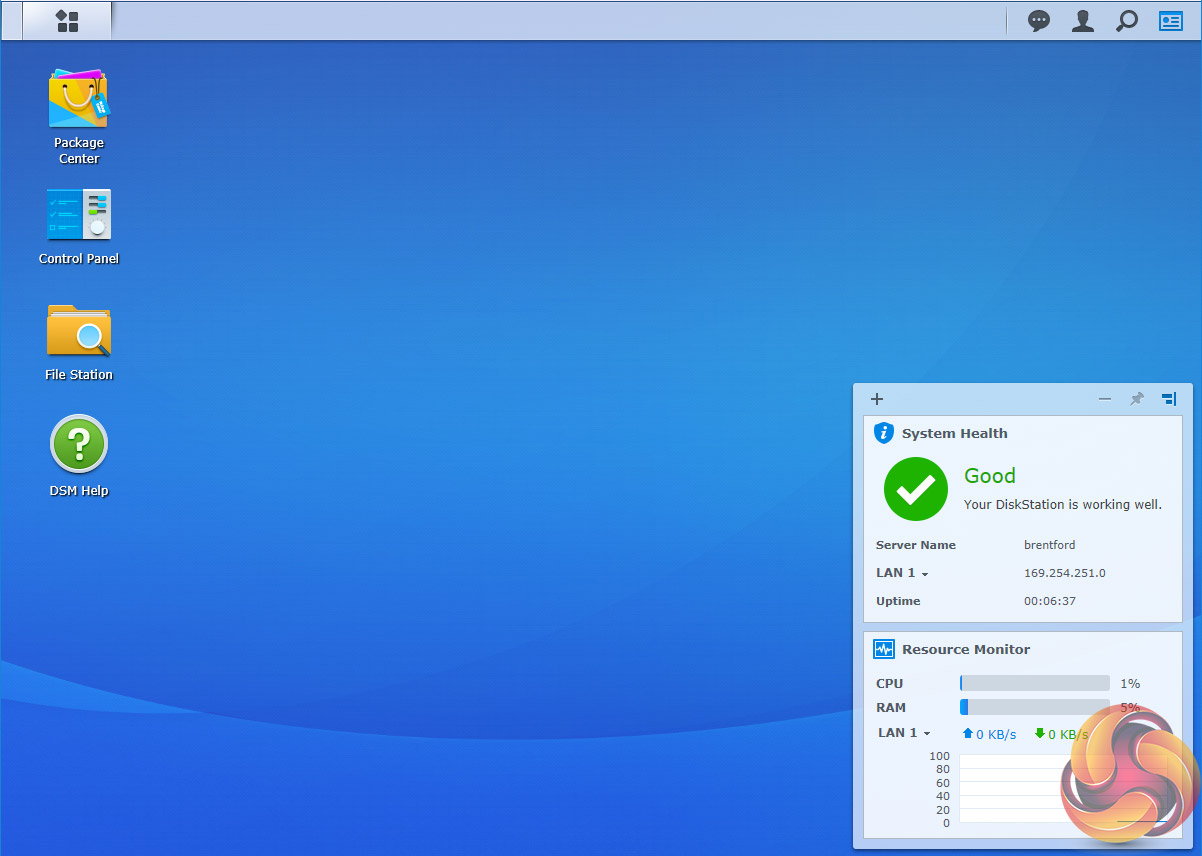Click the RAM usage bar

click(x=1035, y=707)
